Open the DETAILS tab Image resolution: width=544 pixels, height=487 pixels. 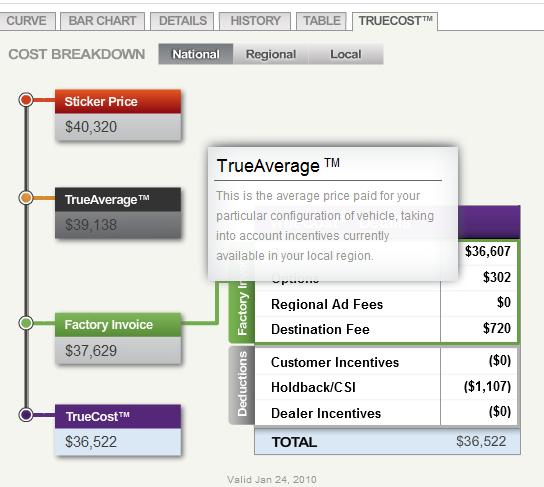pyautogui.click(x=182, y=21)
